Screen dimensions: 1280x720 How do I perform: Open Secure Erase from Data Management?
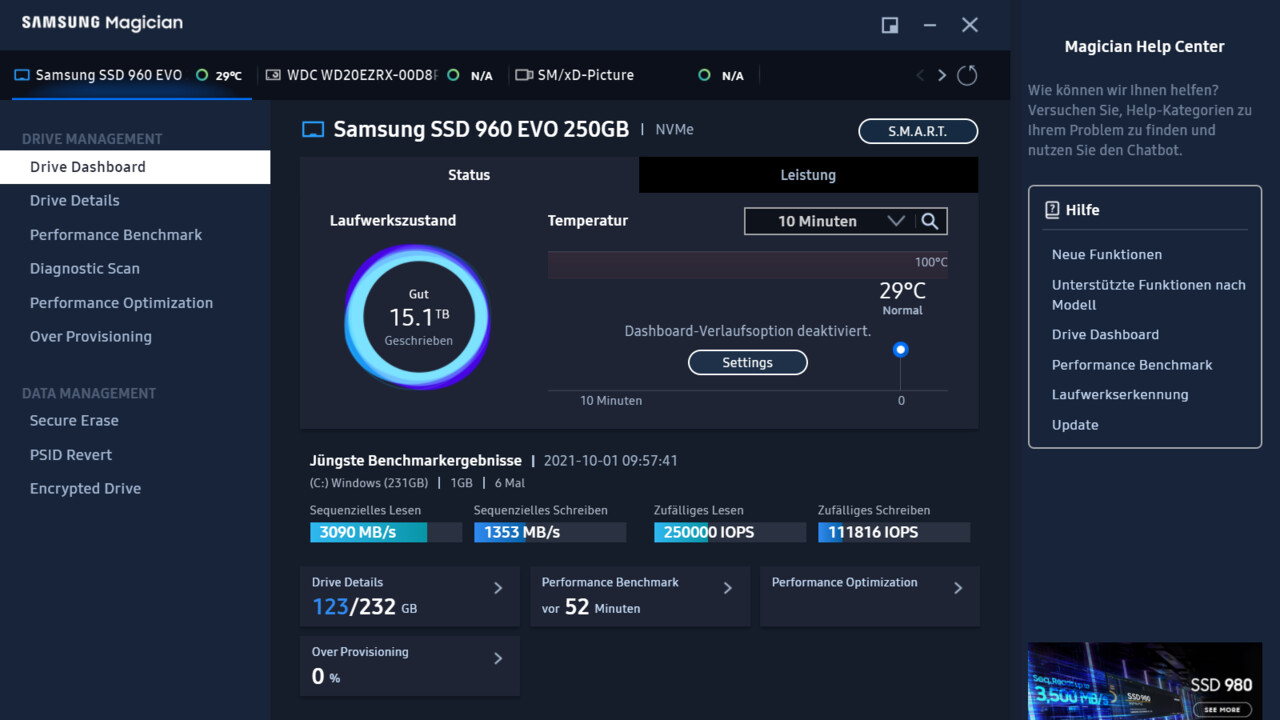pyautogui.click(x=74, y=420)
